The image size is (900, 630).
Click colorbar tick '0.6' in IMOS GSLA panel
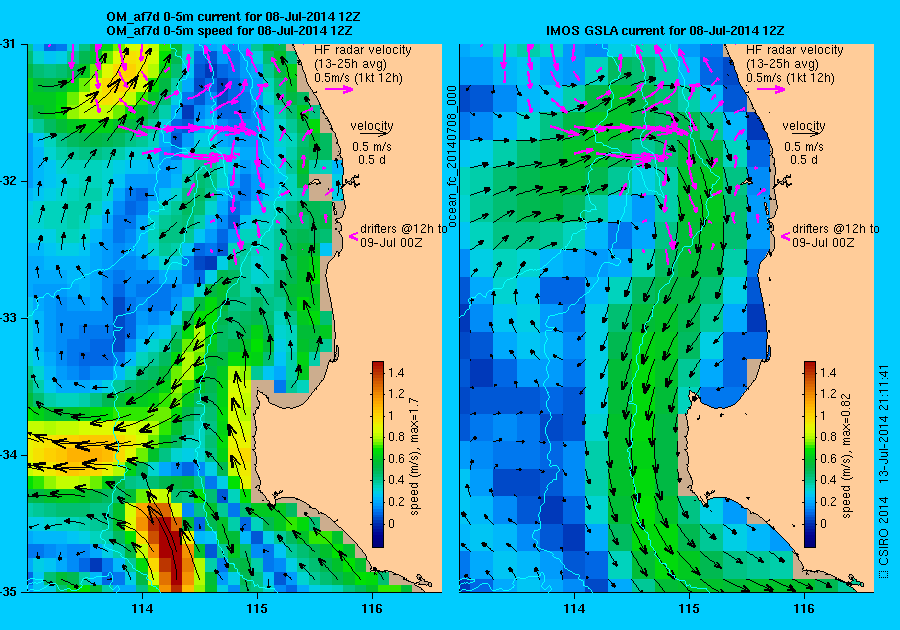point(828,458)
